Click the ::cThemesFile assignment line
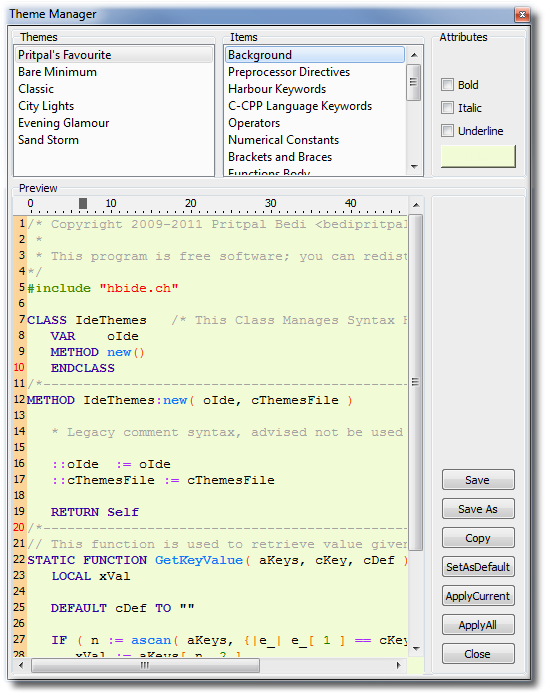 163,480
